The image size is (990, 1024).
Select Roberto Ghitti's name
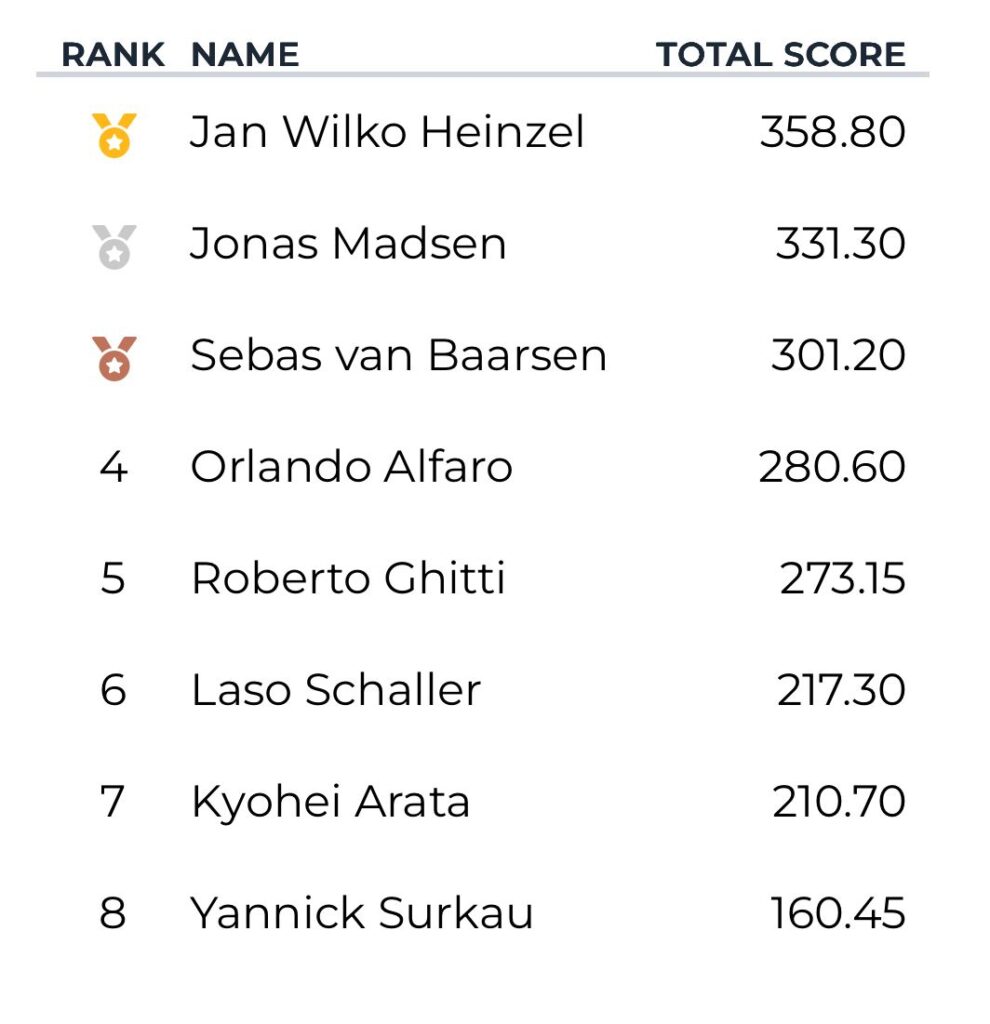click(348, 579)
